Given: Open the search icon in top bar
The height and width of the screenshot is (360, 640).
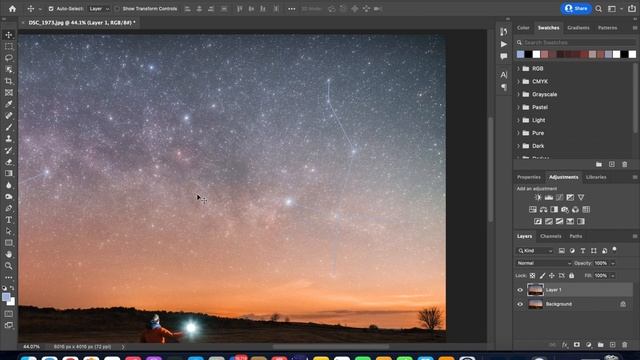Looking at the screenshot, I should click(598, 9).
